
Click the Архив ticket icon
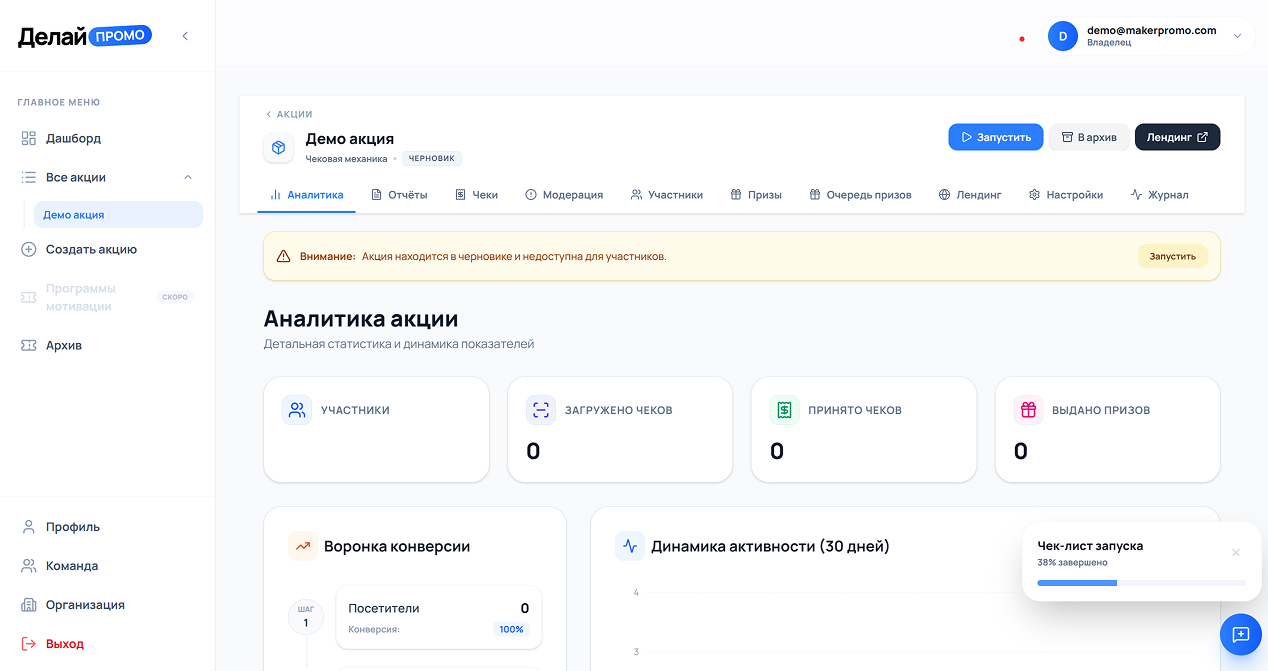[29, 345]
